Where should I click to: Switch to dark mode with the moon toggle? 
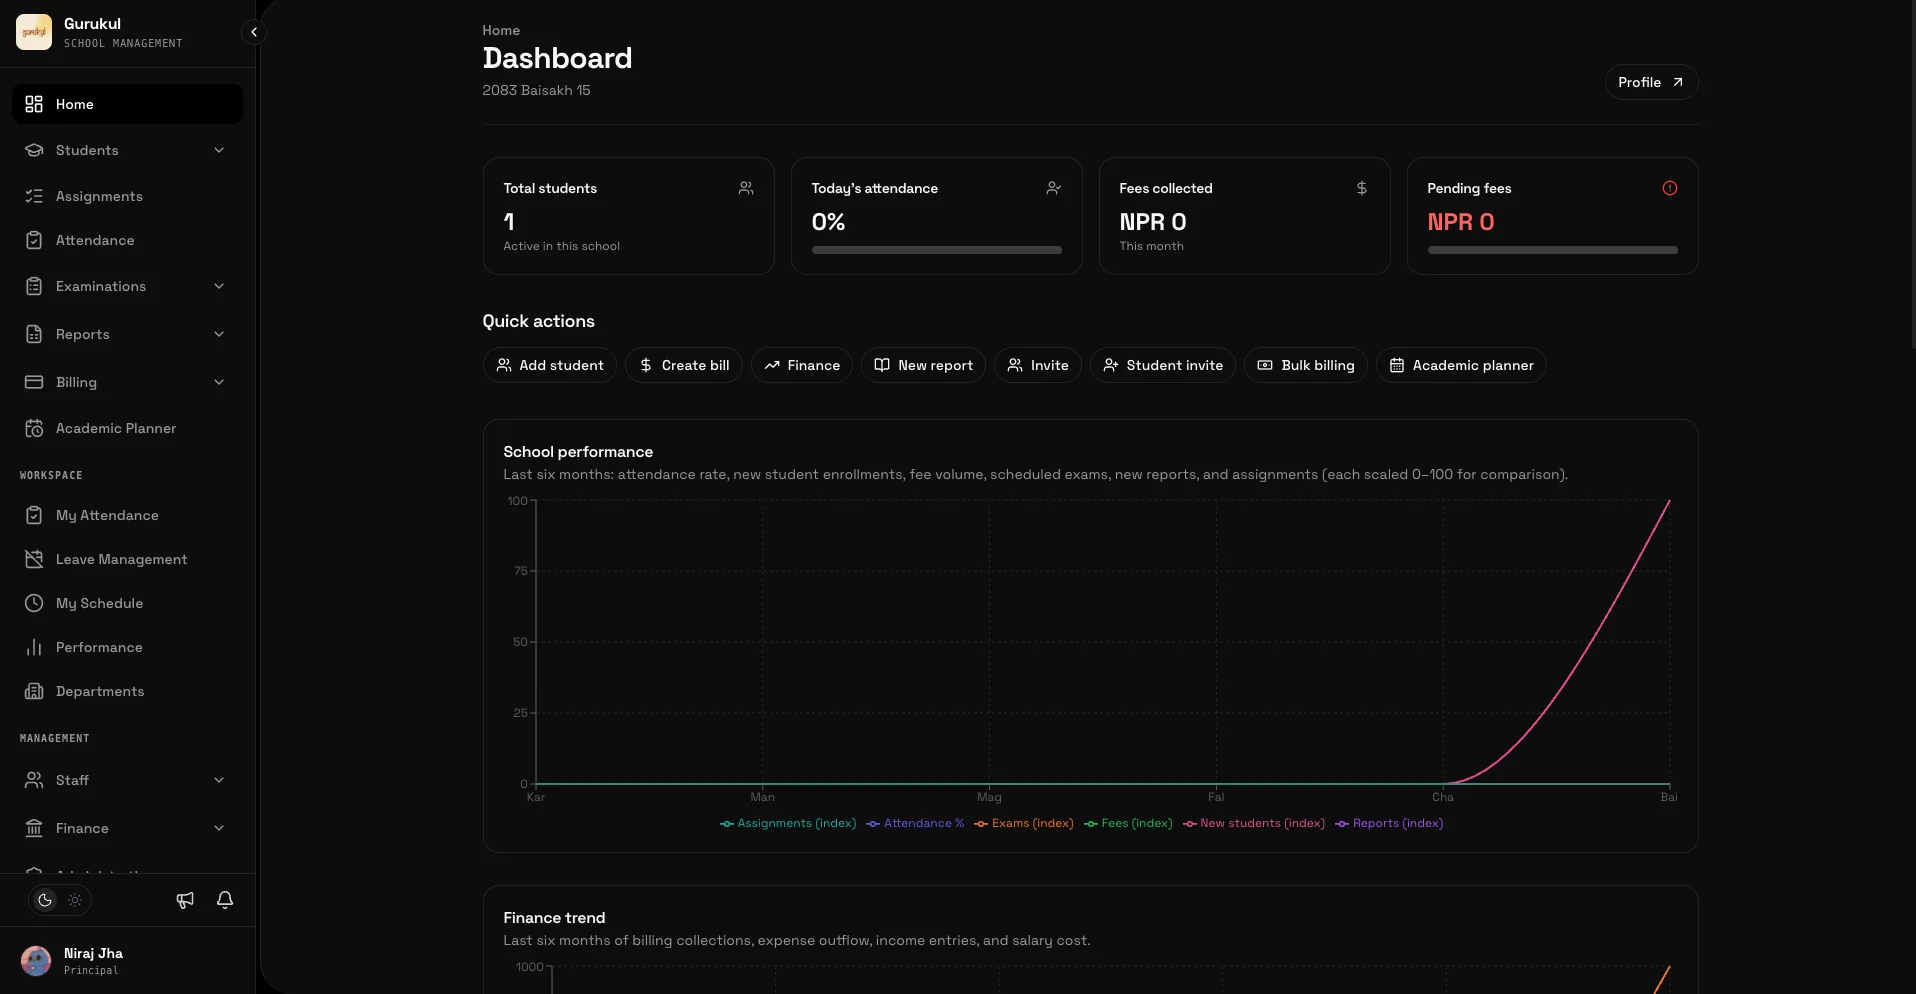(x=45, y=900)
